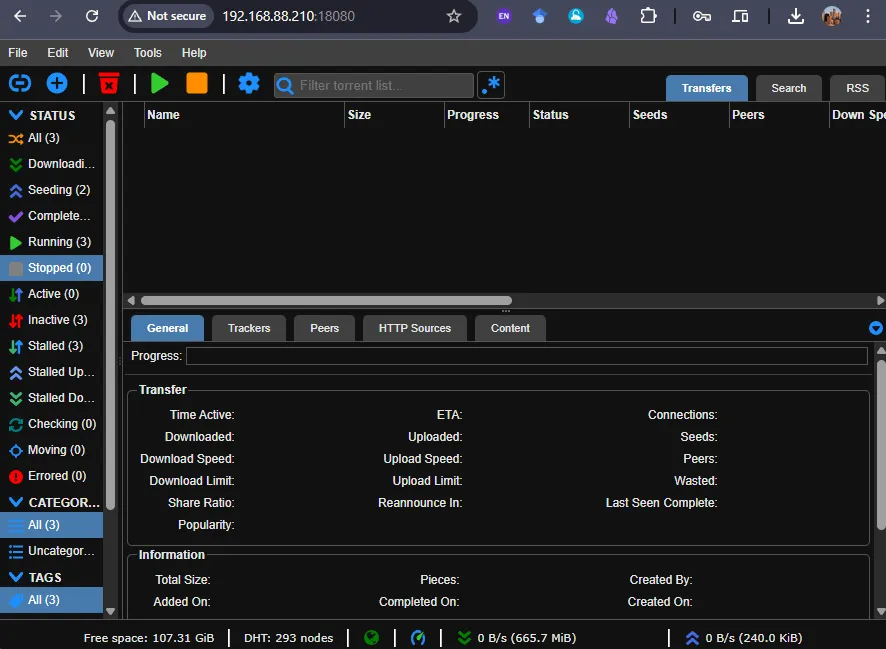Open the View menu
Image resolution: width=886 pixels, height=649 pixels.
point(101,53)
